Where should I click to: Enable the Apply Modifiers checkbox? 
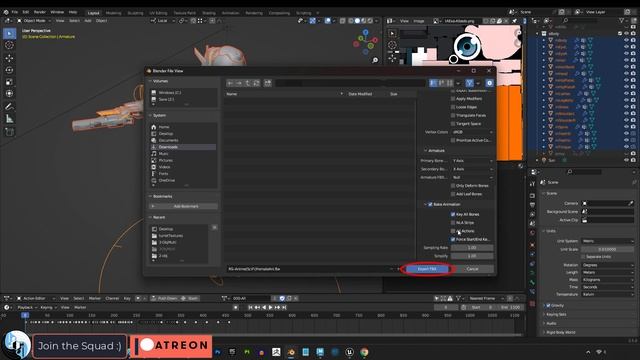click(453, 99)
